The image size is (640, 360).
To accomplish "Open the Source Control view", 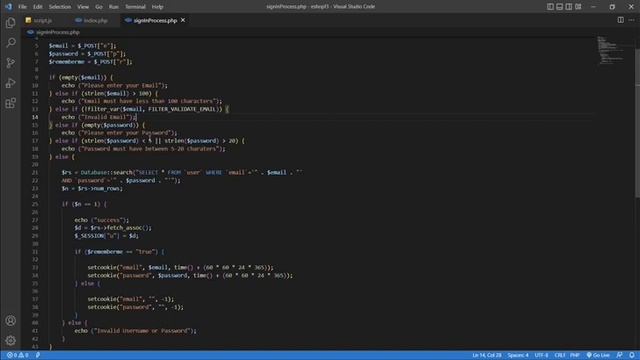I will pyautogui.click(x=11, y=62).
